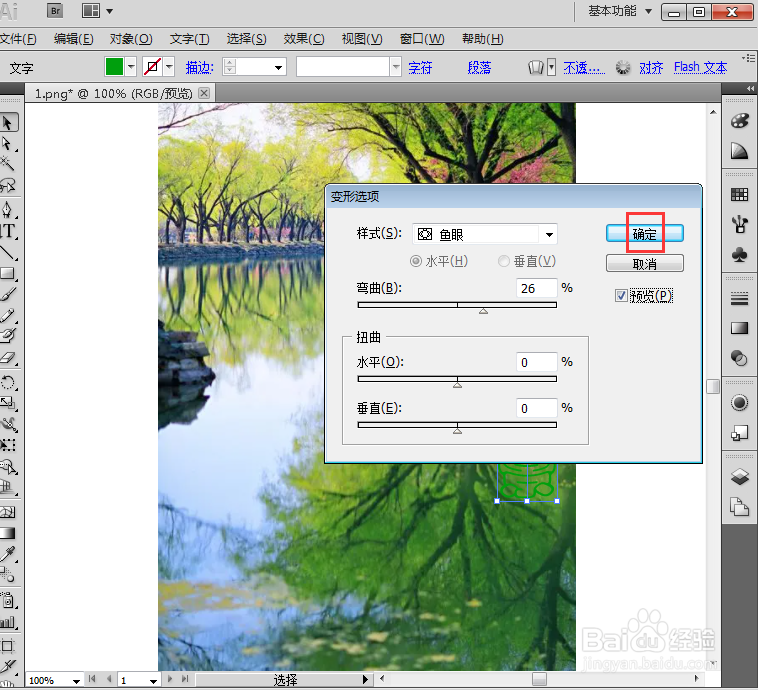This screenshot has width=758, height=690.
Task: Close the 1.png document tab
Action: click(x=204, y=93)
